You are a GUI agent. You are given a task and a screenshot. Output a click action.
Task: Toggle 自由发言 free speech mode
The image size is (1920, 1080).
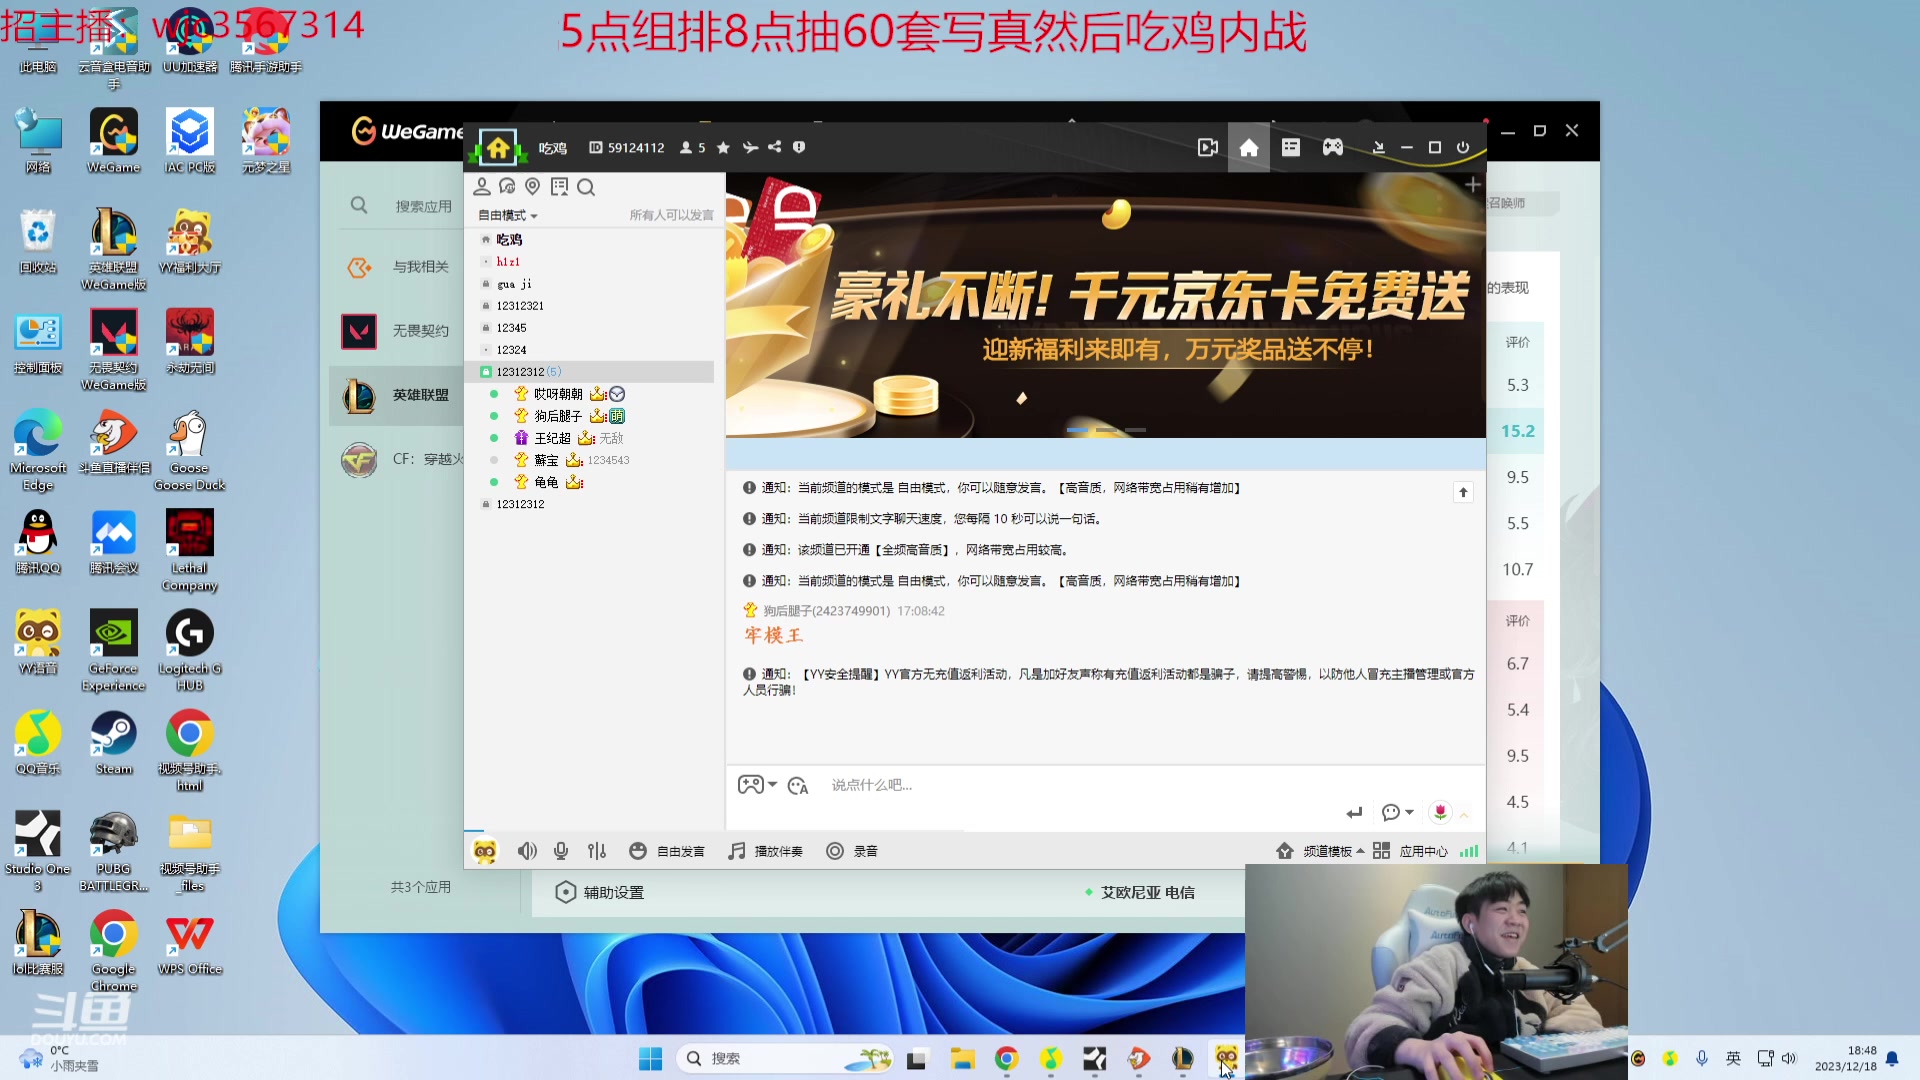(x=667, y=851)
